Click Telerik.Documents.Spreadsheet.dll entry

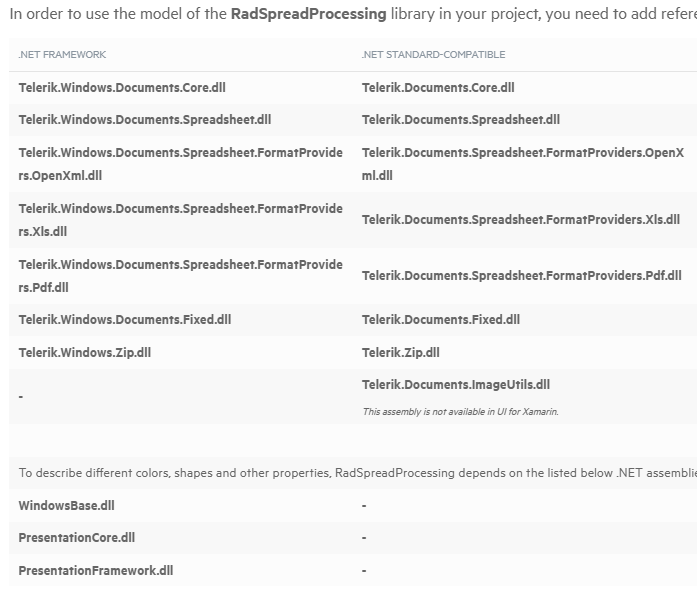tap(460, 120)
